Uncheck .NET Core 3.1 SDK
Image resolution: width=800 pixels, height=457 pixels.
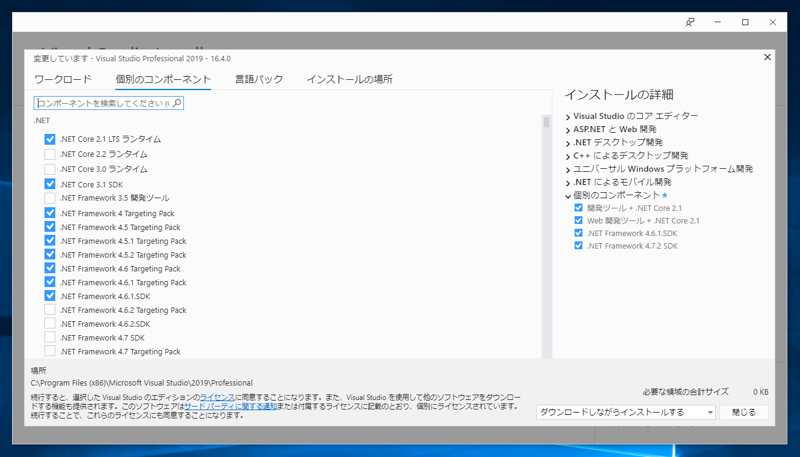(x=49, y=184)
